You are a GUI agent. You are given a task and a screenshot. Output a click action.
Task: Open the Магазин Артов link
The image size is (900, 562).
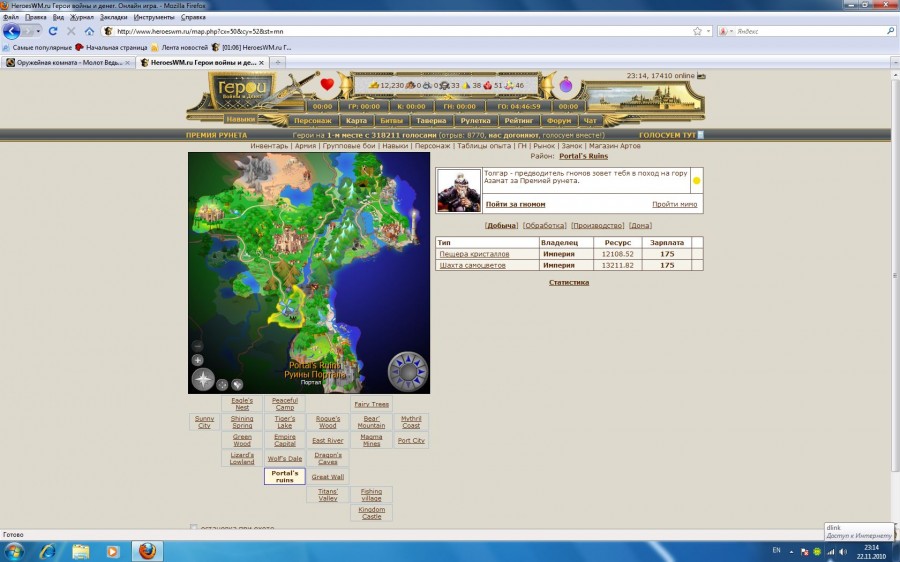[615, 146]
